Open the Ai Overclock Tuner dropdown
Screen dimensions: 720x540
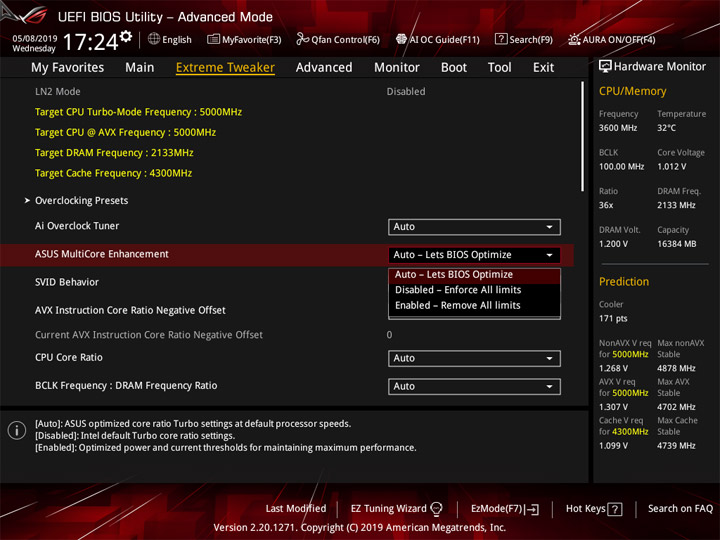tap(474, 227)
